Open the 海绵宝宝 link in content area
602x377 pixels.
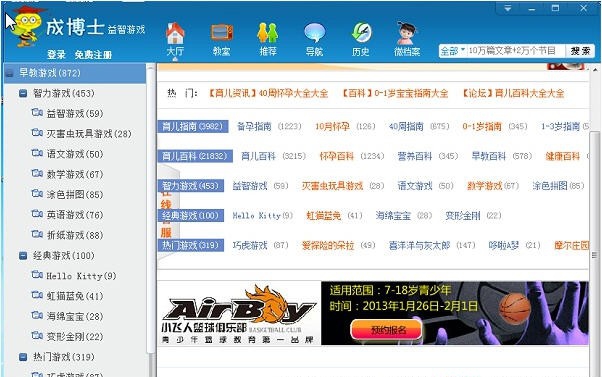point(393,215)
